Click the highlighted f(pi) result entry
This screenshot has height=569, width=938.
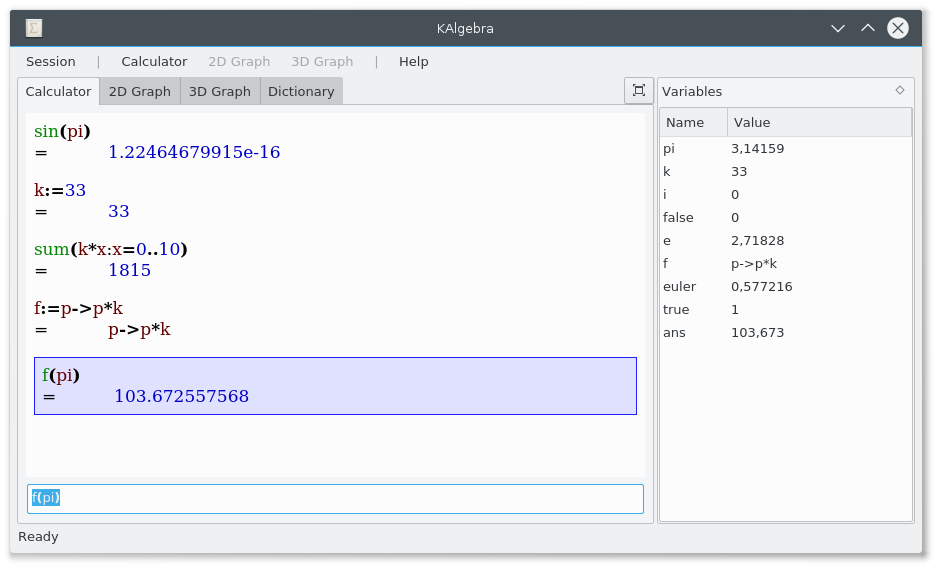(x=335, y=385)
